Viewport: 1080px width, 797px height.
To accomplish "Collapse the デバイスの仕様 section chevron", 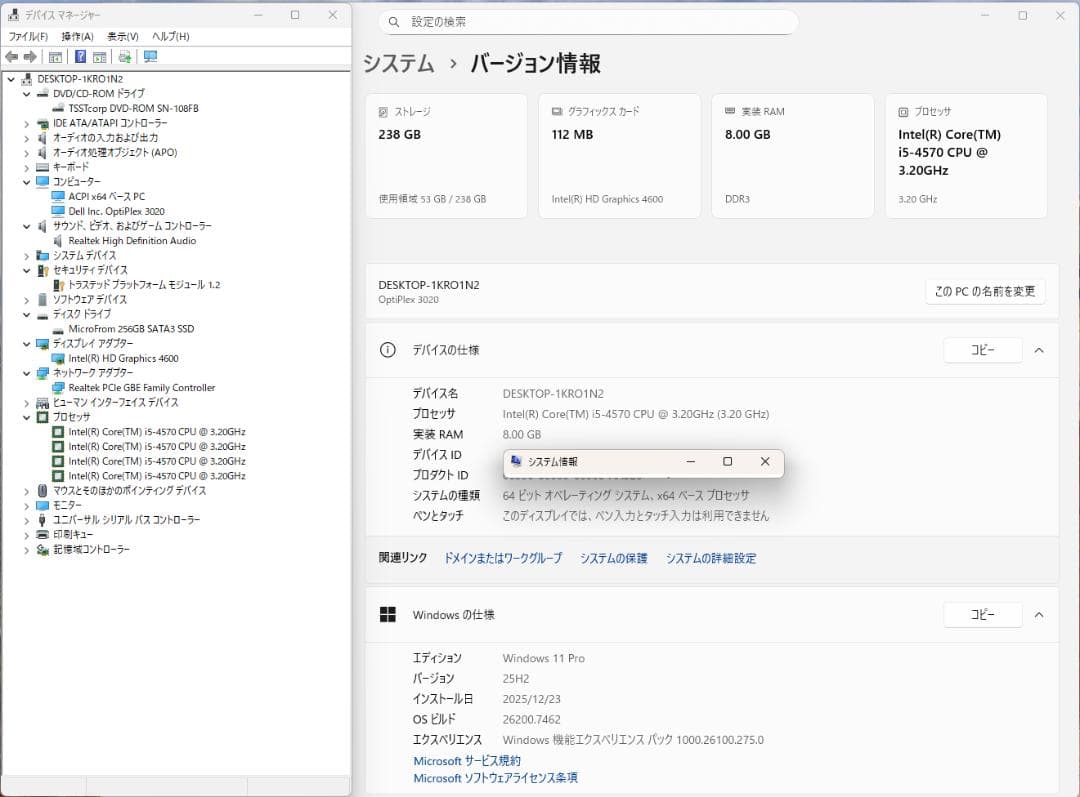I will click(x=1038, y=350).
